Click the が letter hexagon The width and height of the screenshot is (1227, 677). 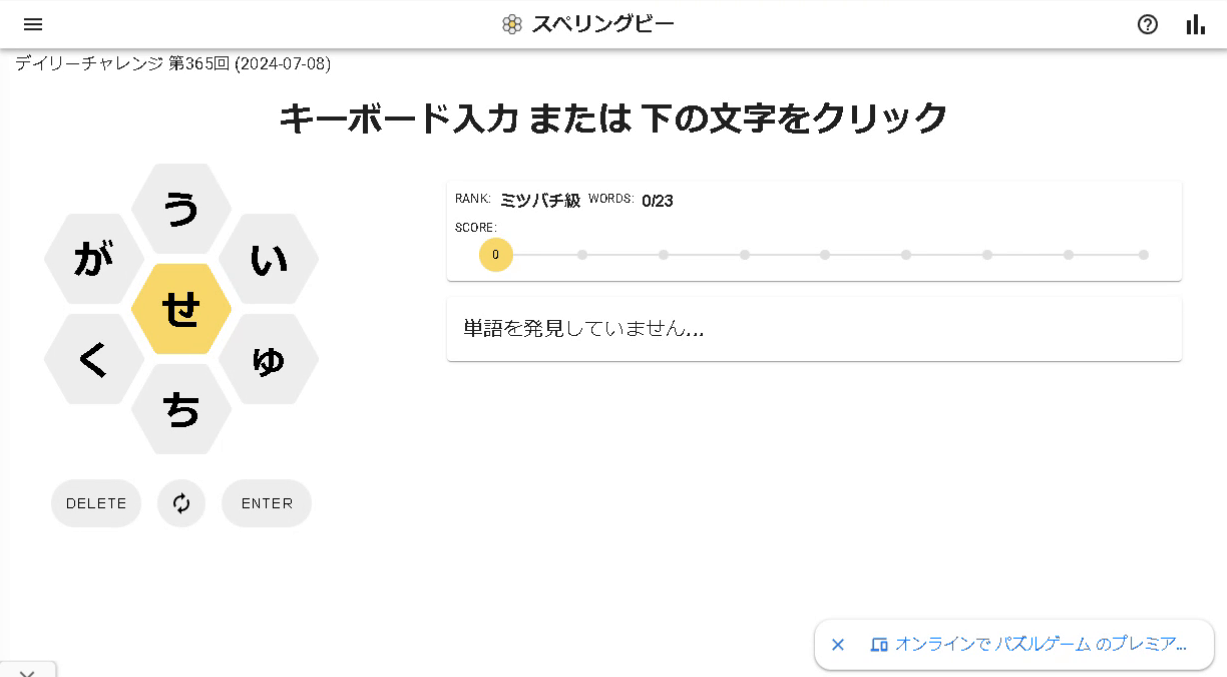point(92,258)
